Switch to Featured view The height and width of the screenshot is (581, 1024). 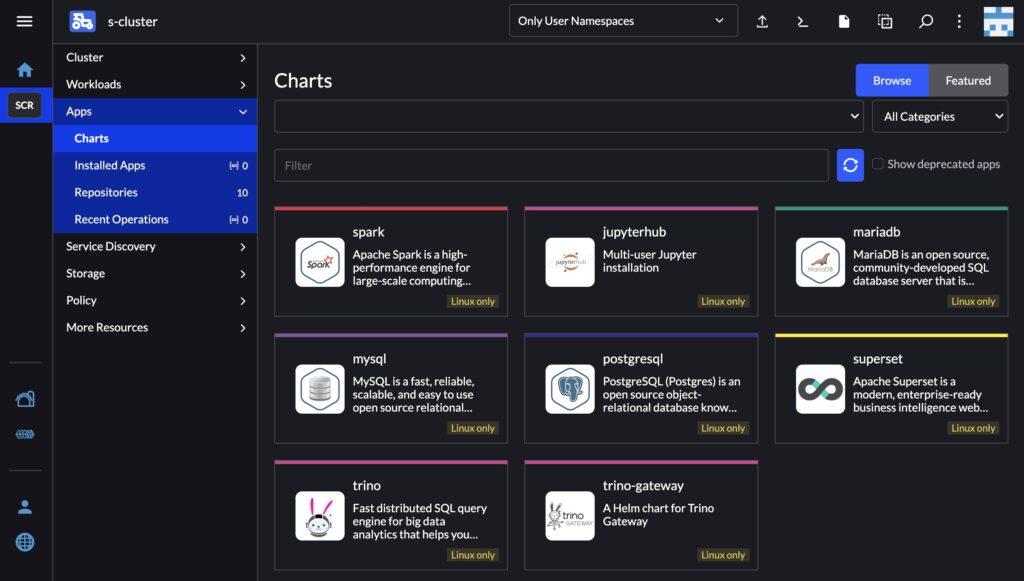point(968,80)
